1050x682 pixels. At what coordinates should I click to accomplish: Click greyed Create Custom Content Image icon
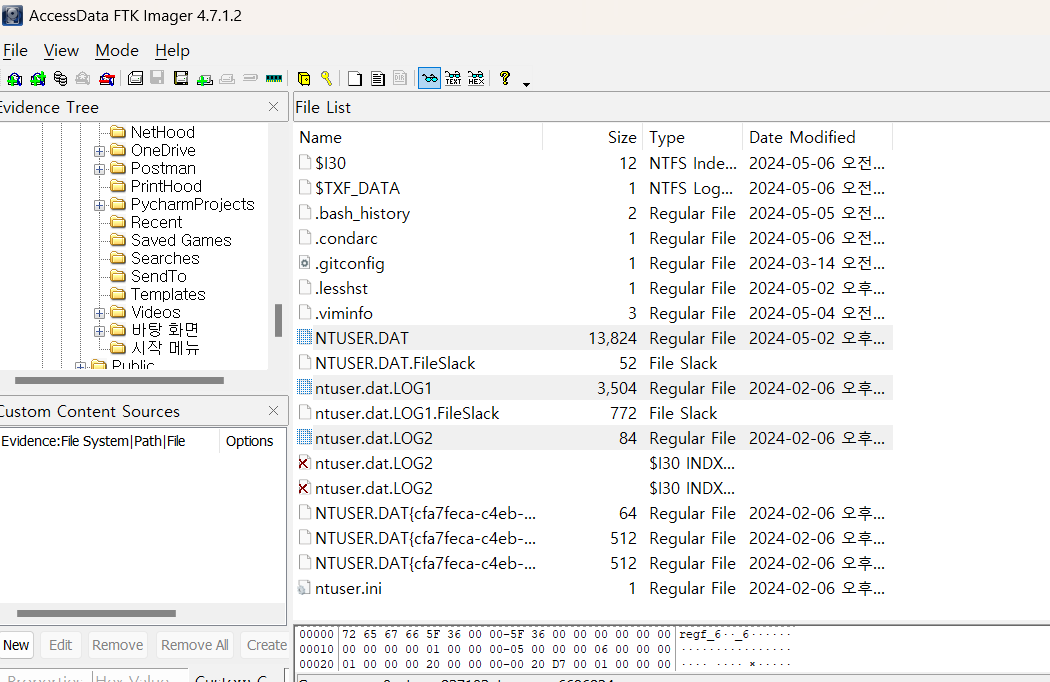pos(227,79)
